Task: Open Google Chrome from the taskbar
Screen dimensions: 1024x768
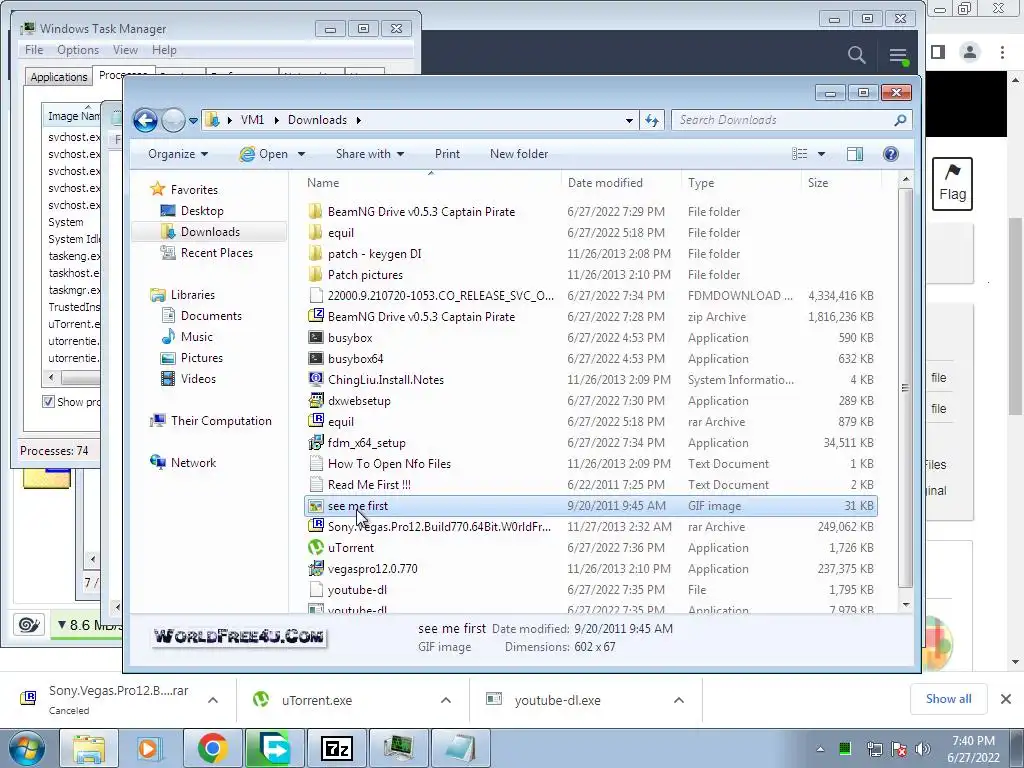Action: 212,748
